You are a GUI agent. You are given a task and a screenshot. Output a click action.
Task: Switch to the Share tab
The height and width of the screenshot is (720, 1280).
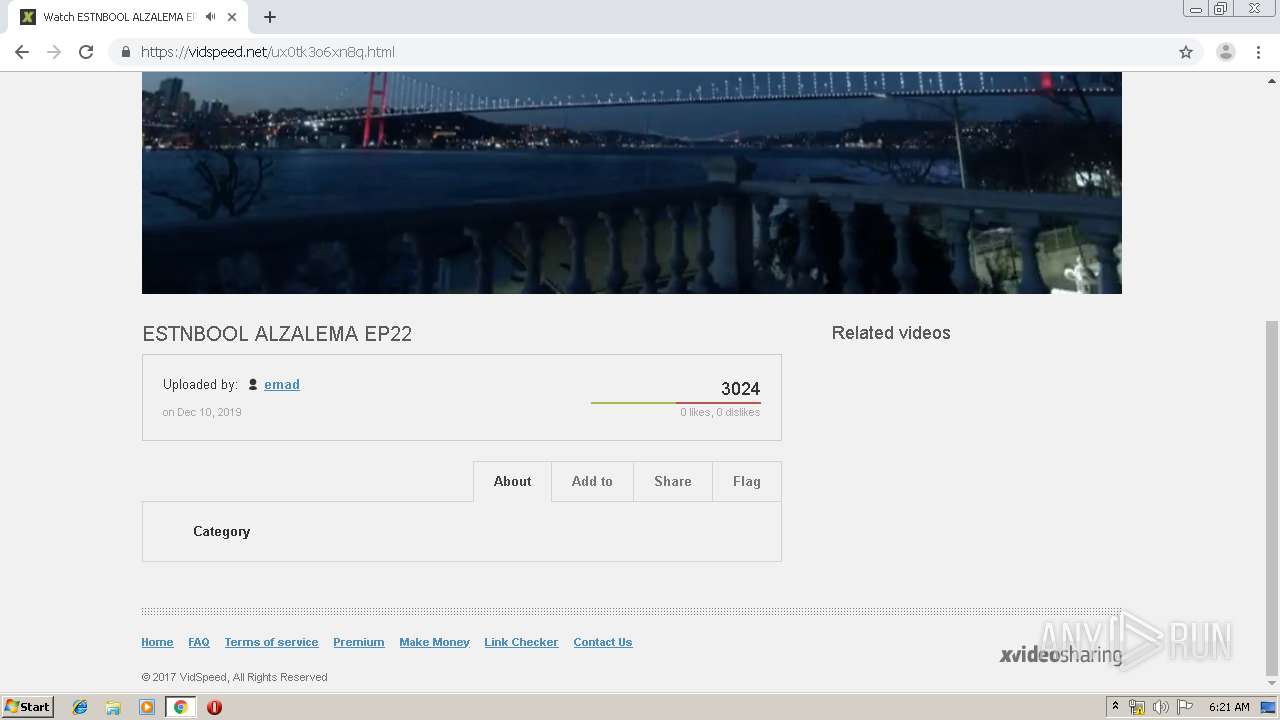[673, 481]
